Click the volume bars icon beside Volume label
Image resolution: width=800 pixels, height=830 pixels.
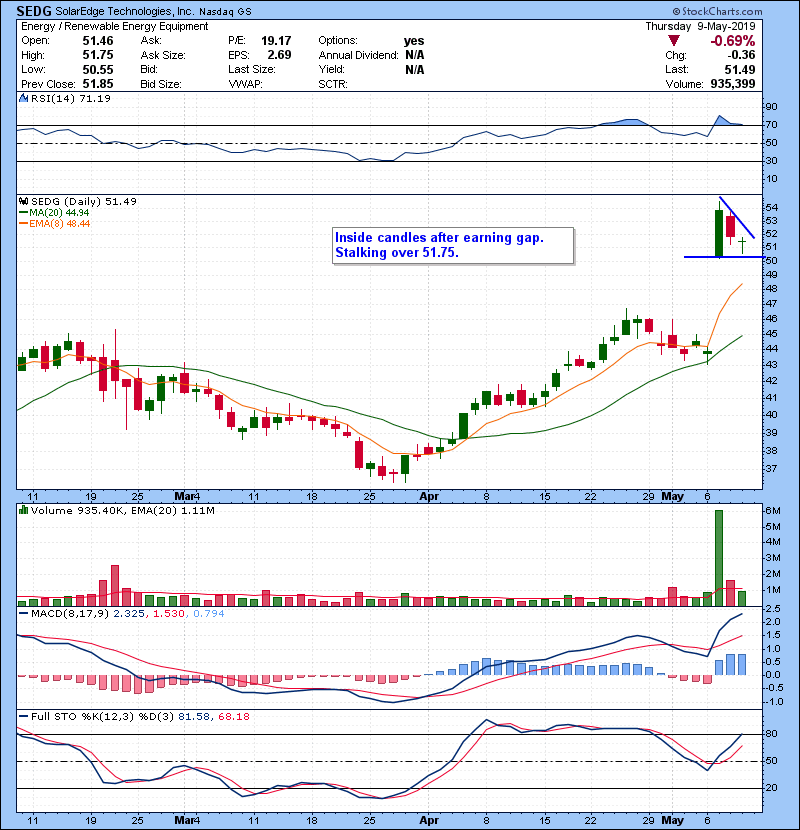coord(23,510)
